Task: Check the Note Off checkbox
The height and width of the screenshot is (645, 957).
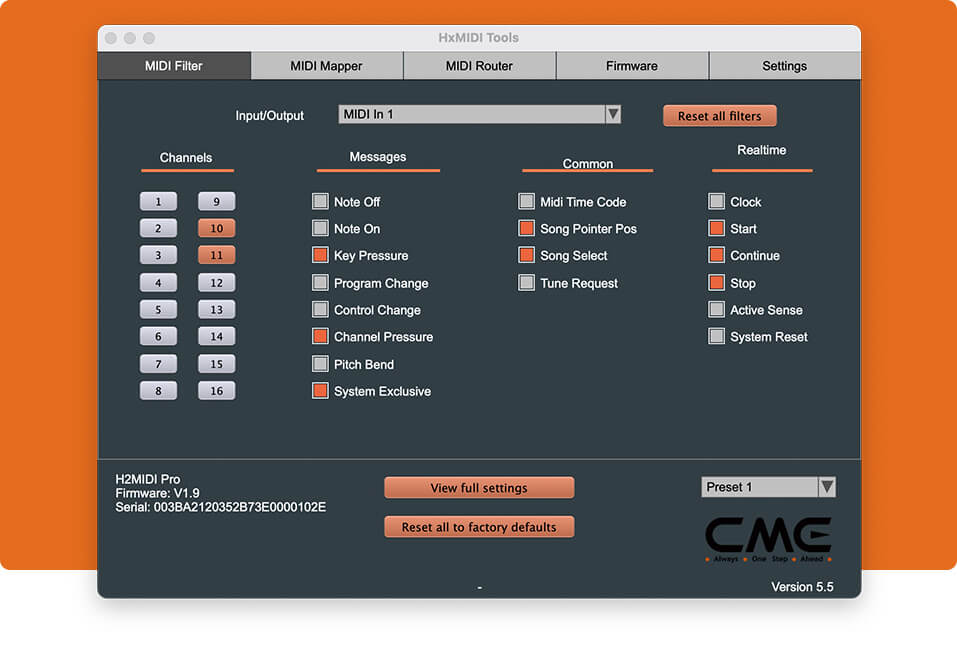Action: (x=320, y=202)
